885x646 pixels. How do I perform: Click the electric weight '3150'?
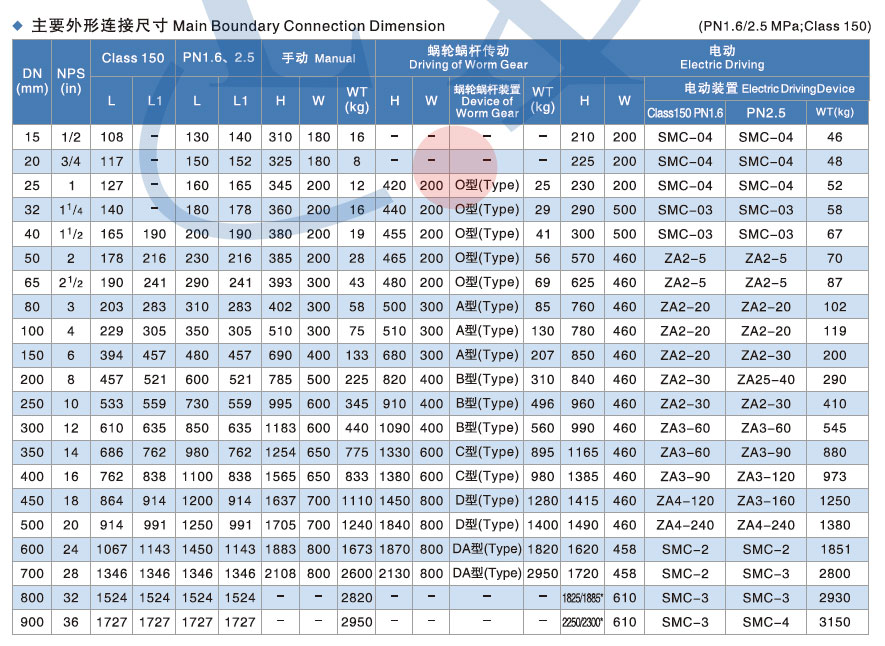point(834,622)
